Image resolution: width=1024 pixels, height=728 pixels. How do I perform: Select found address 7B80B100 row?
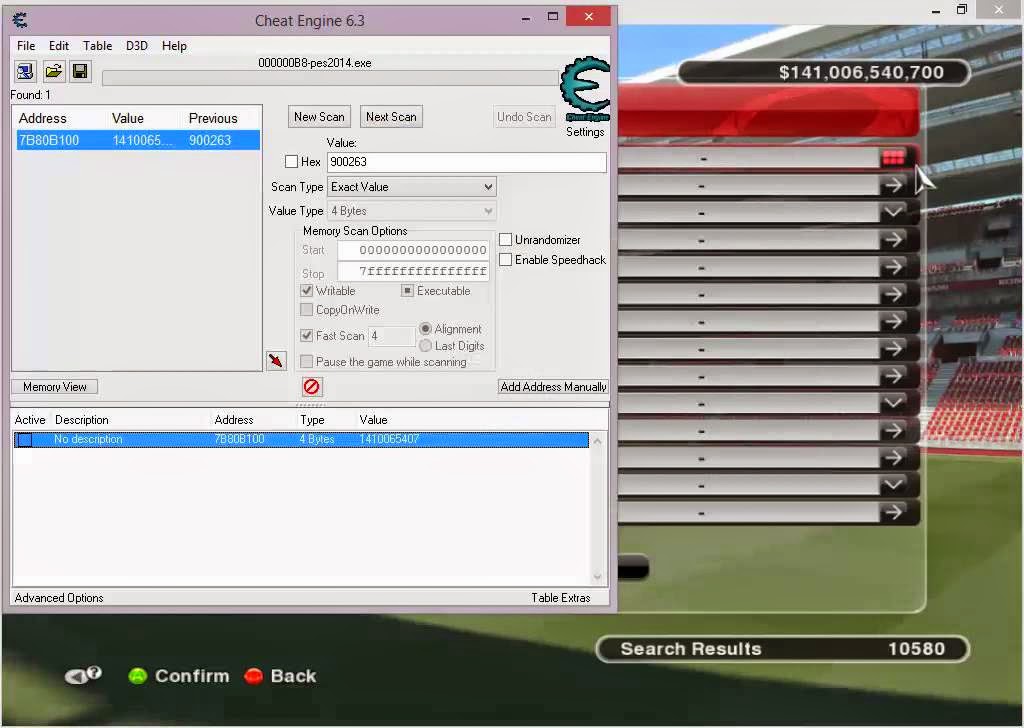point(138,140)
